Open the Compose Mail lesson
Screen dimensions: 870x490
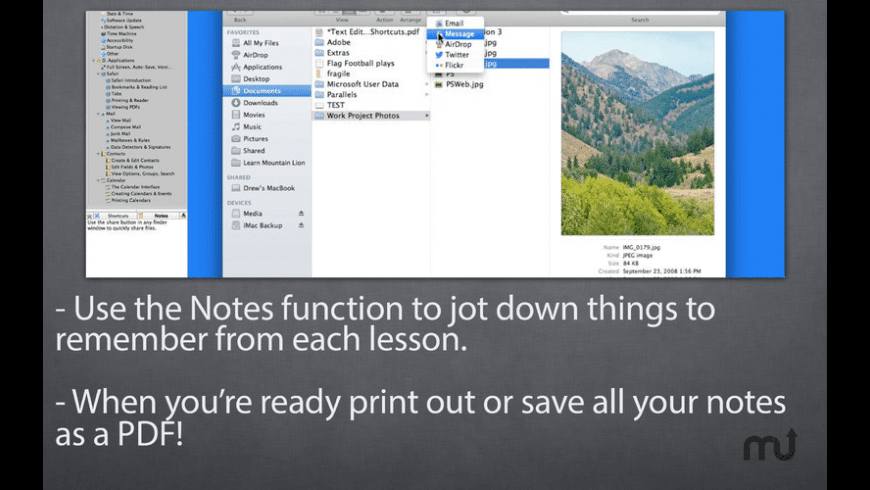[125, 127]
